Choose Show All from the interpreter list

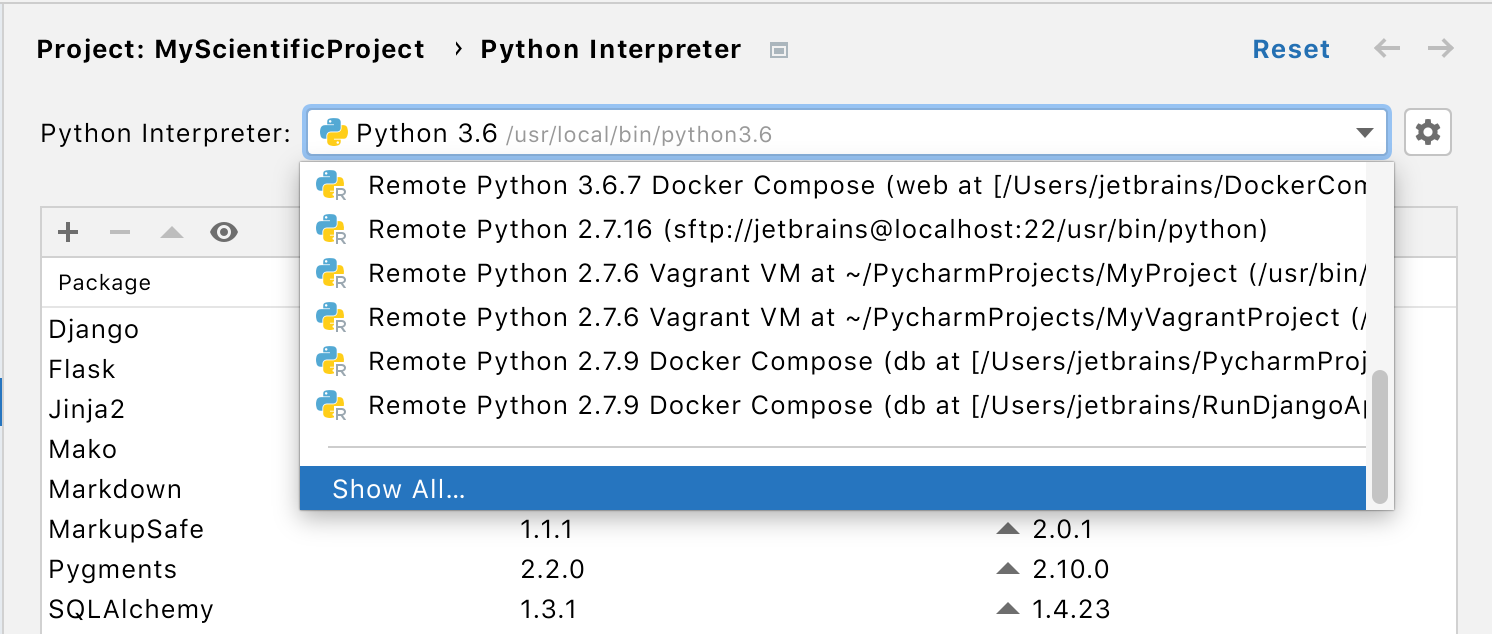(x=398, y=489)
